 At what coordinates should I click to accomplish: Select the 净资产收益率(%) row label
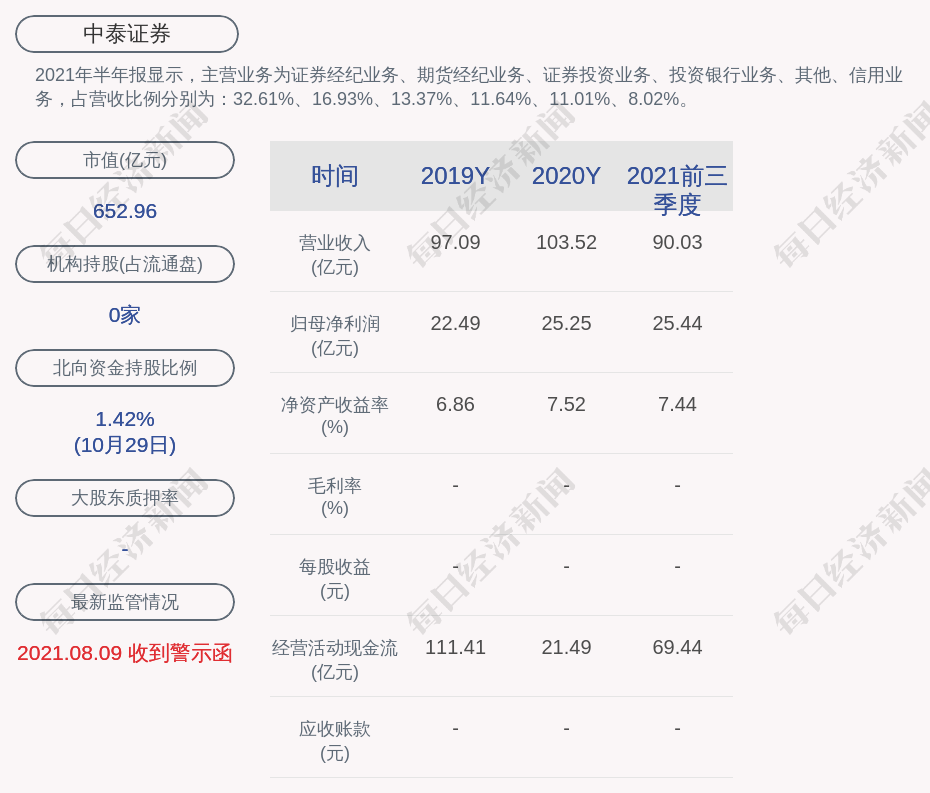(x=335, y=416)
